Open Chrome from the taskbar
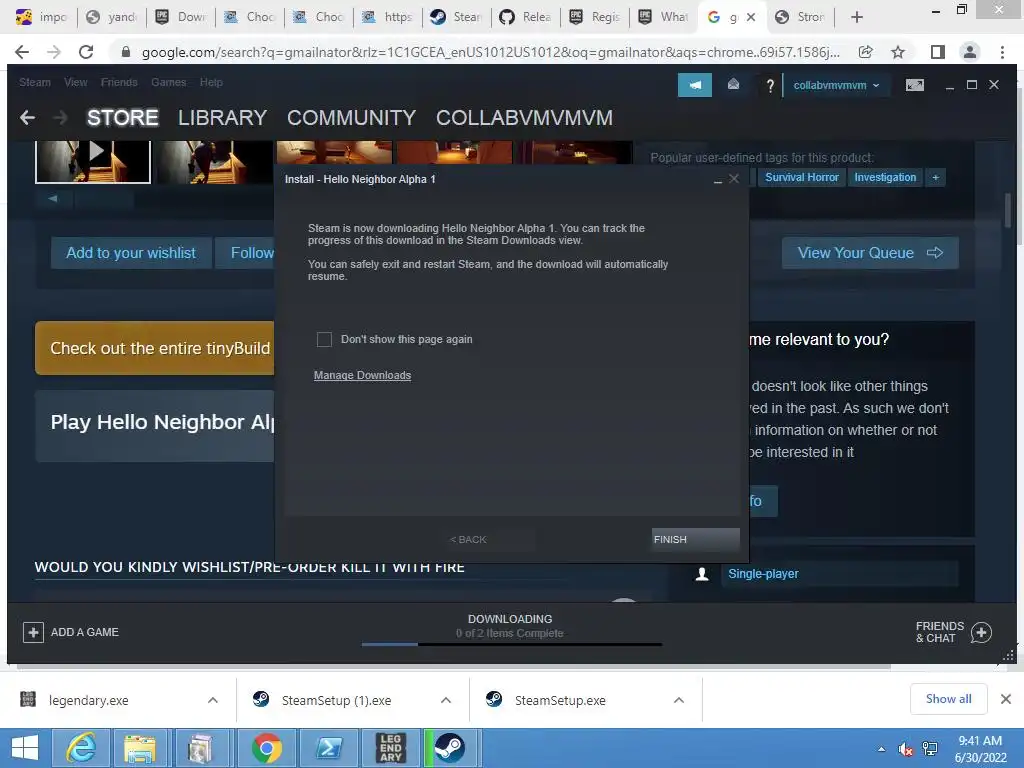The width and height of the screenshot is (1024, 768). pos(266,748)
